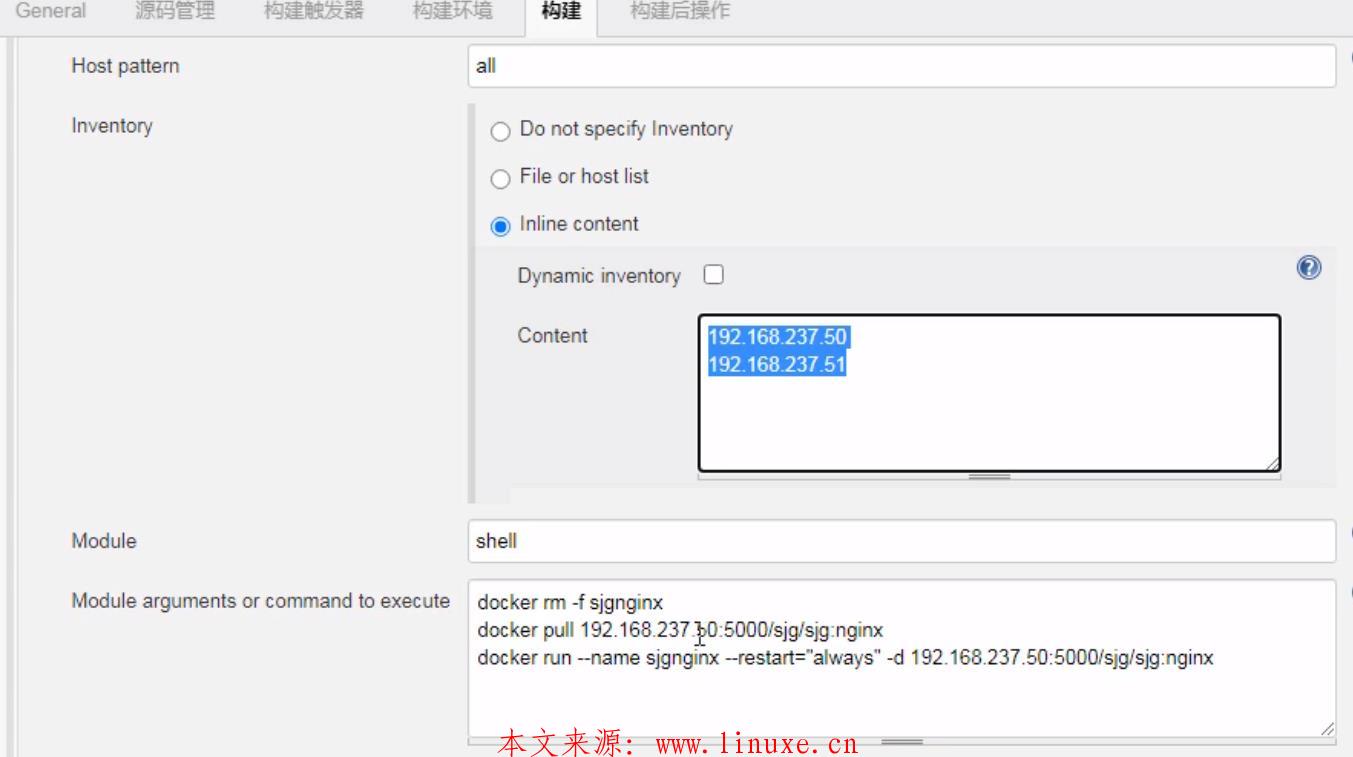Image resolution: width=1353 pixels, height=757 pixels.
Task: Switch to the 构建触发器 tab
Action: [314, 12]
